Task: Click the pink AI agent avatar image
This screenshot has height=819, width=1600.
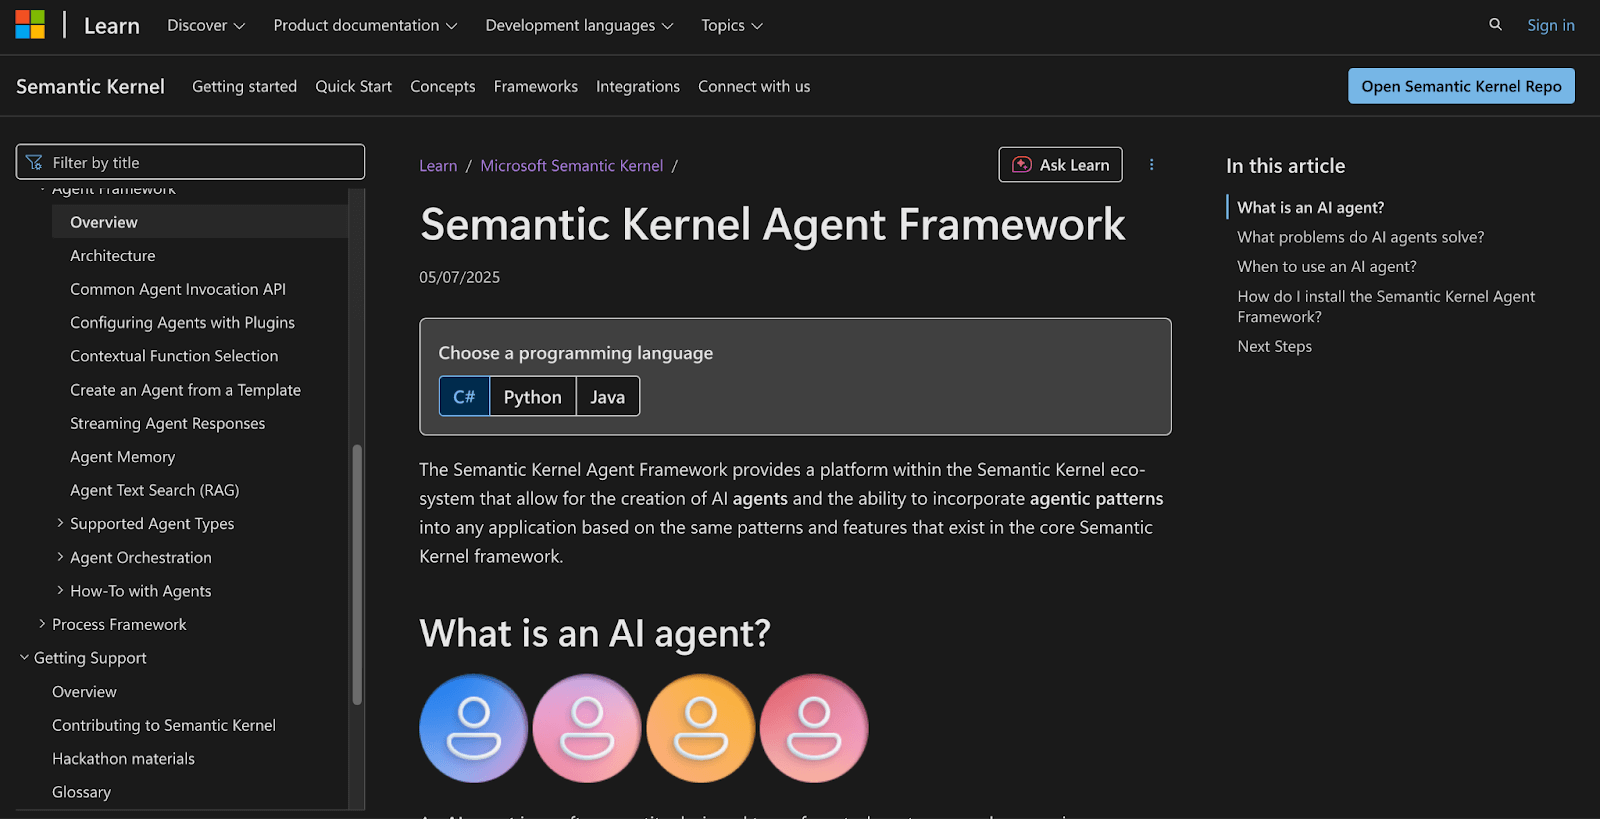Action: (587, 728)
